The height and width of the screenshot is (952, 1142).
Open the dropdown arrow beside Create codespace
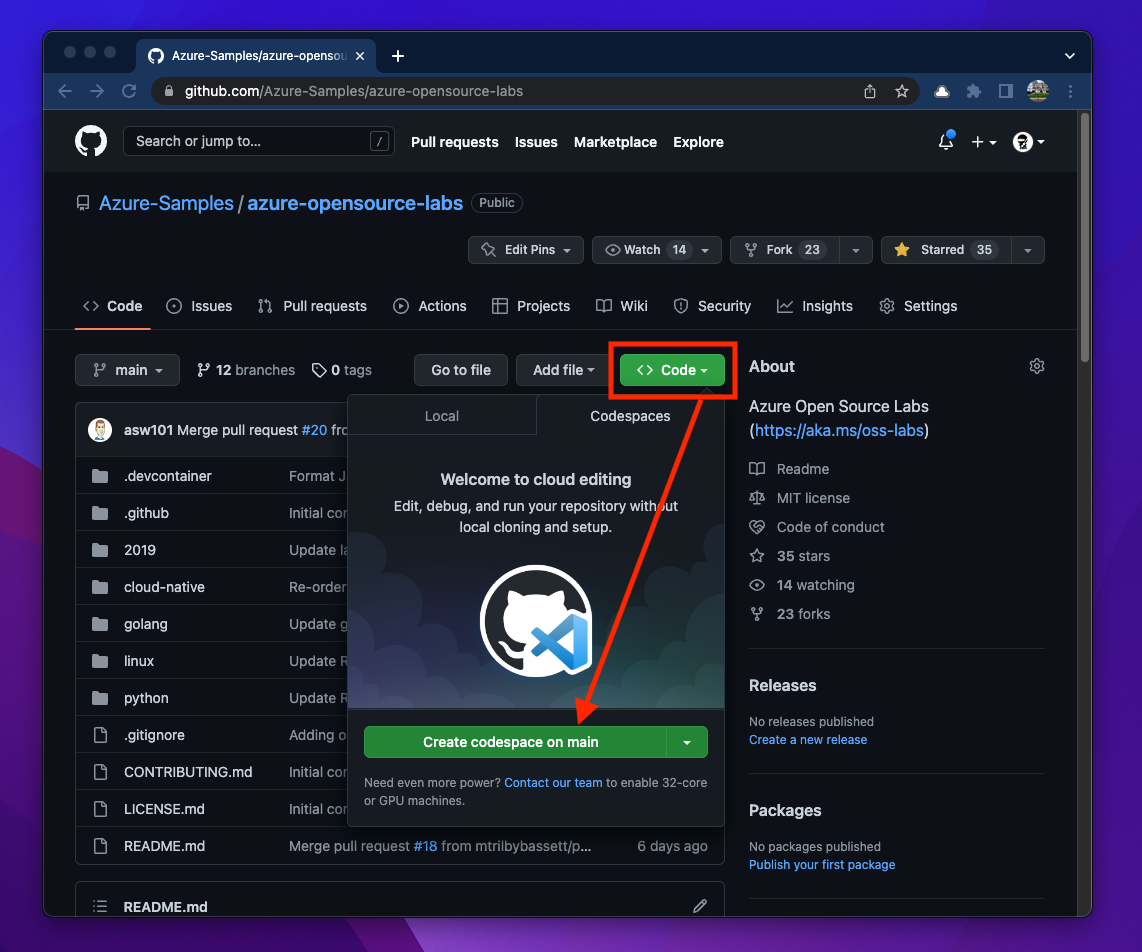(x=687, y=742)
